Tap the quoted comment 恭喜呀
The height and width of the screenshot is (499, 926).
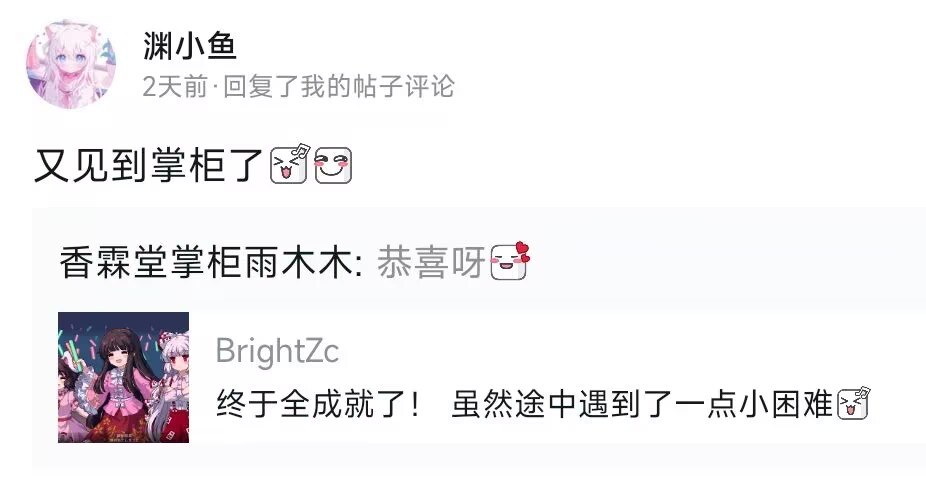431,262
